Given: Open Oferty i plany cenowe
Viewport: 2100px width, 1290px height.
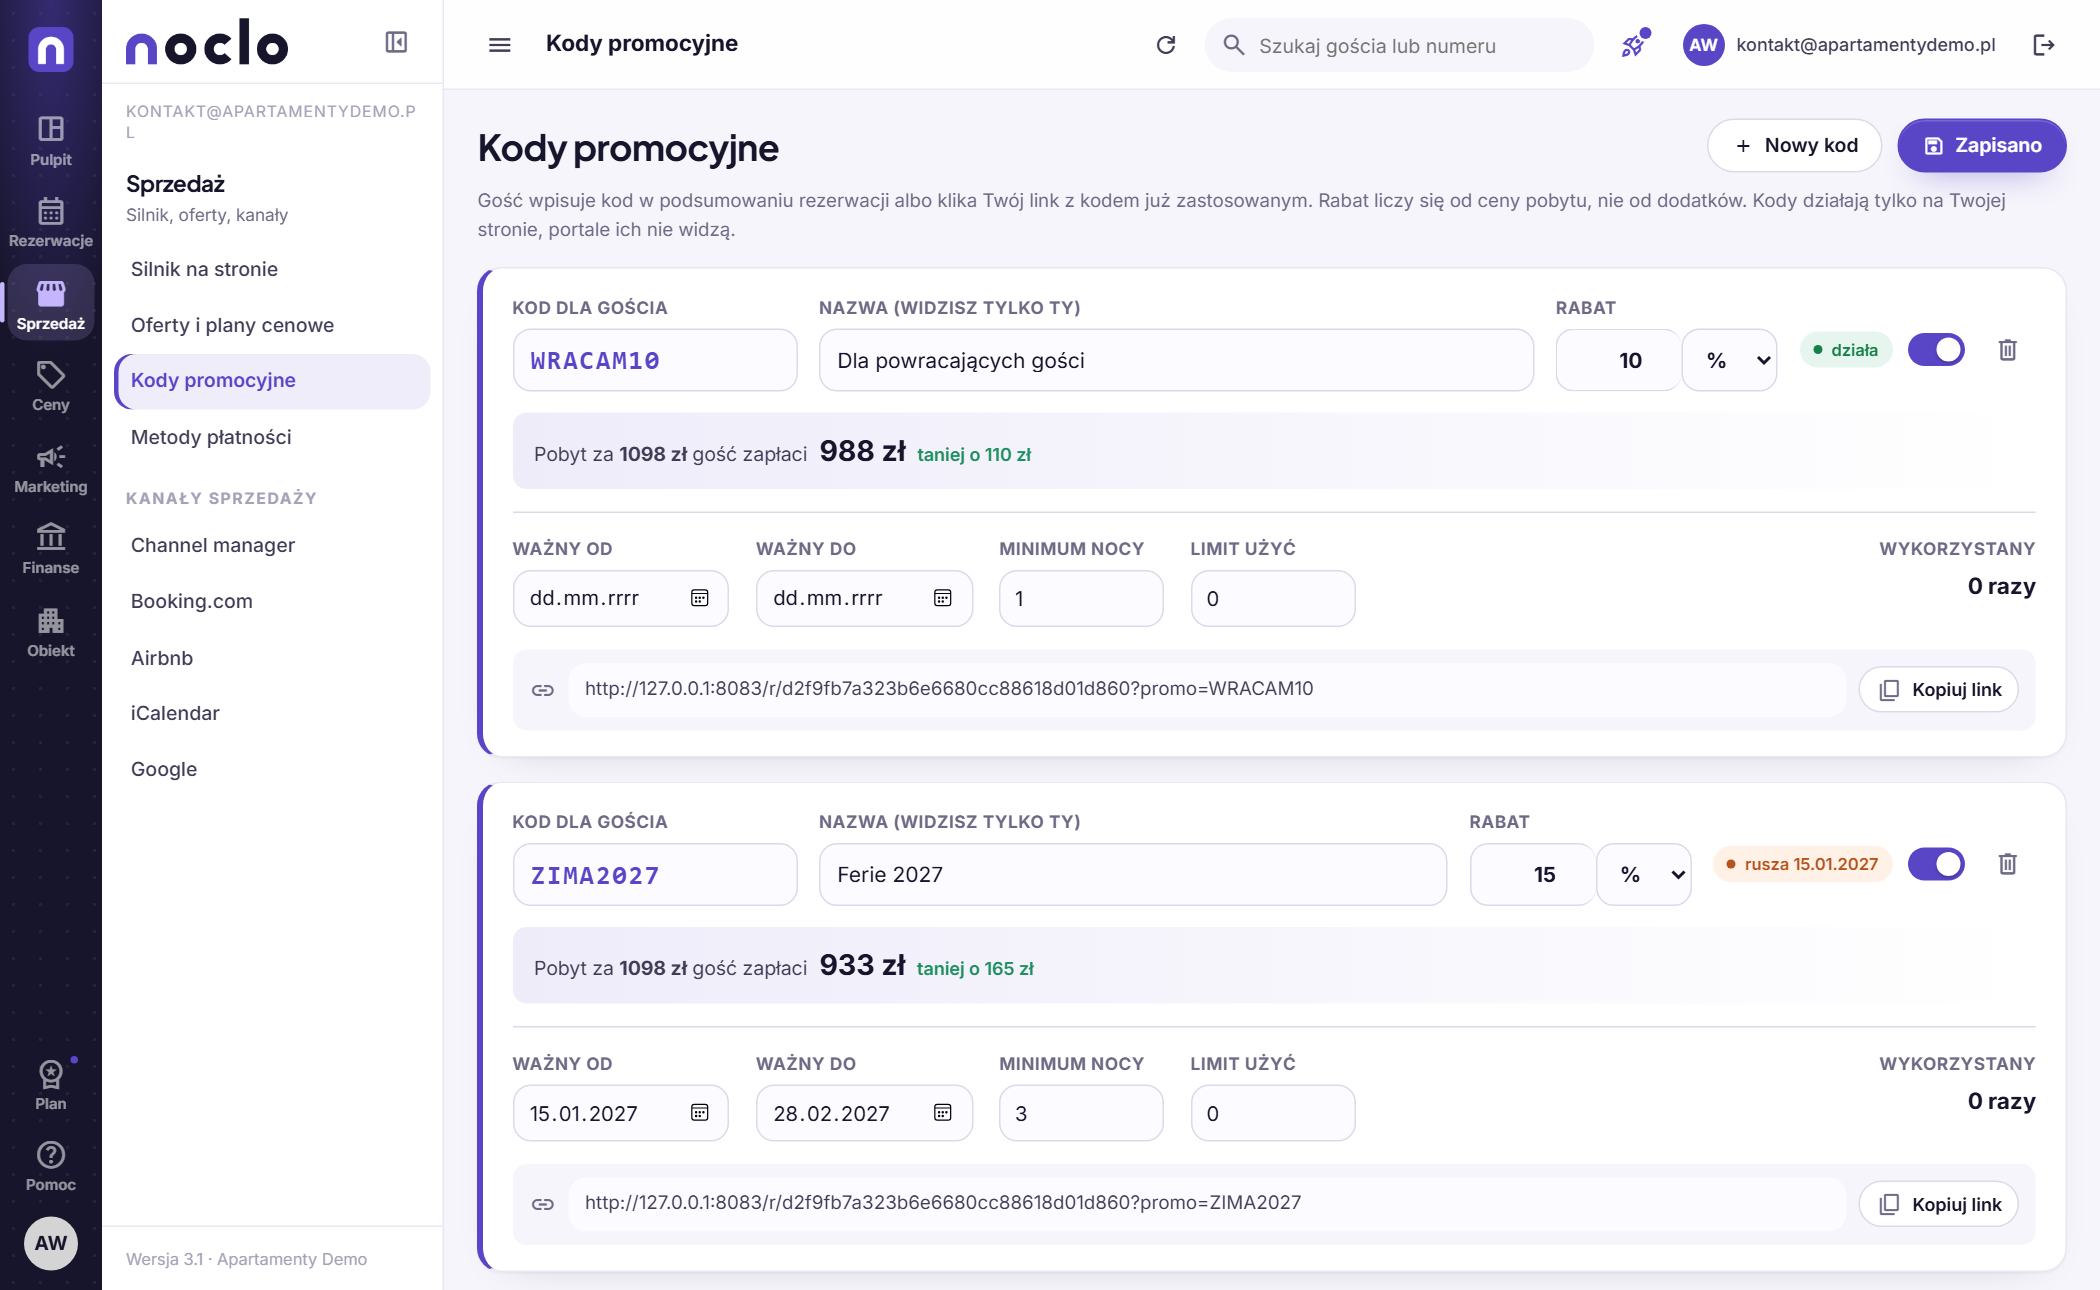Looking at the screenshot, I should [272, 325].
